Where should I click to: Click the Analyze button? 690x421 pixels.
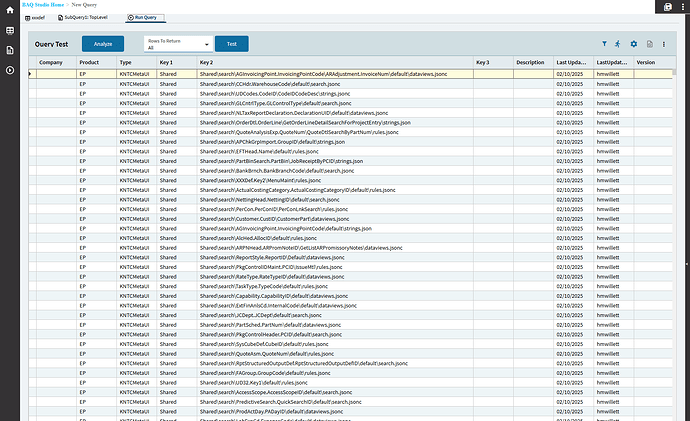pos(103,44)
